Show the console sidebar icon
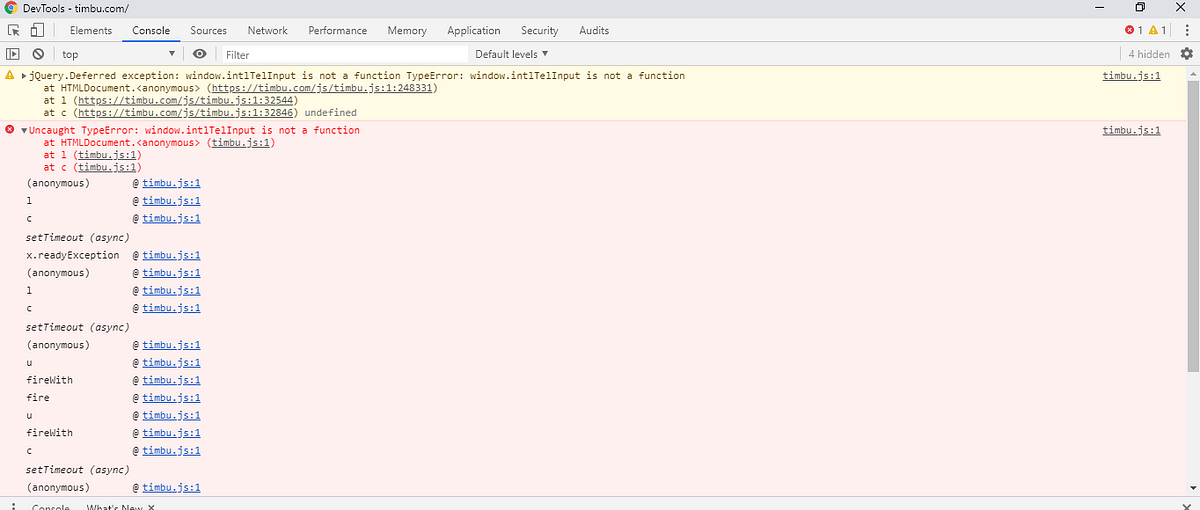This screenshot has width=1200, height=510. click(x=14, y=54)
